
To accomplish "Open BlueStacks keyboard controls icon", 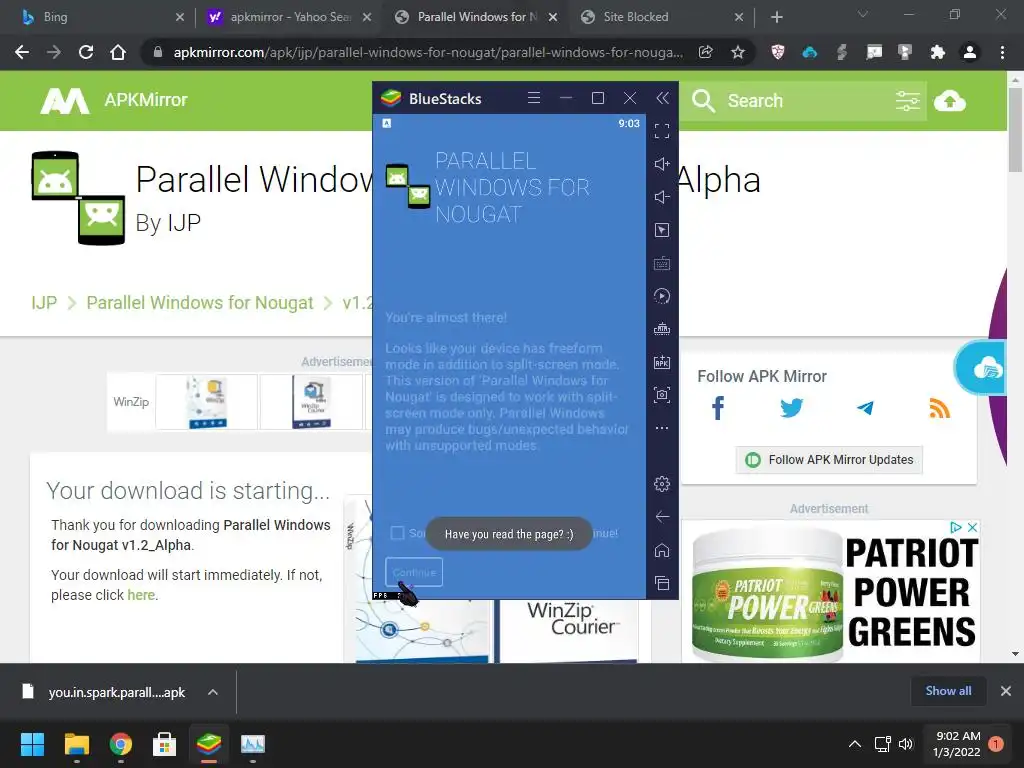I will (662, 263).
